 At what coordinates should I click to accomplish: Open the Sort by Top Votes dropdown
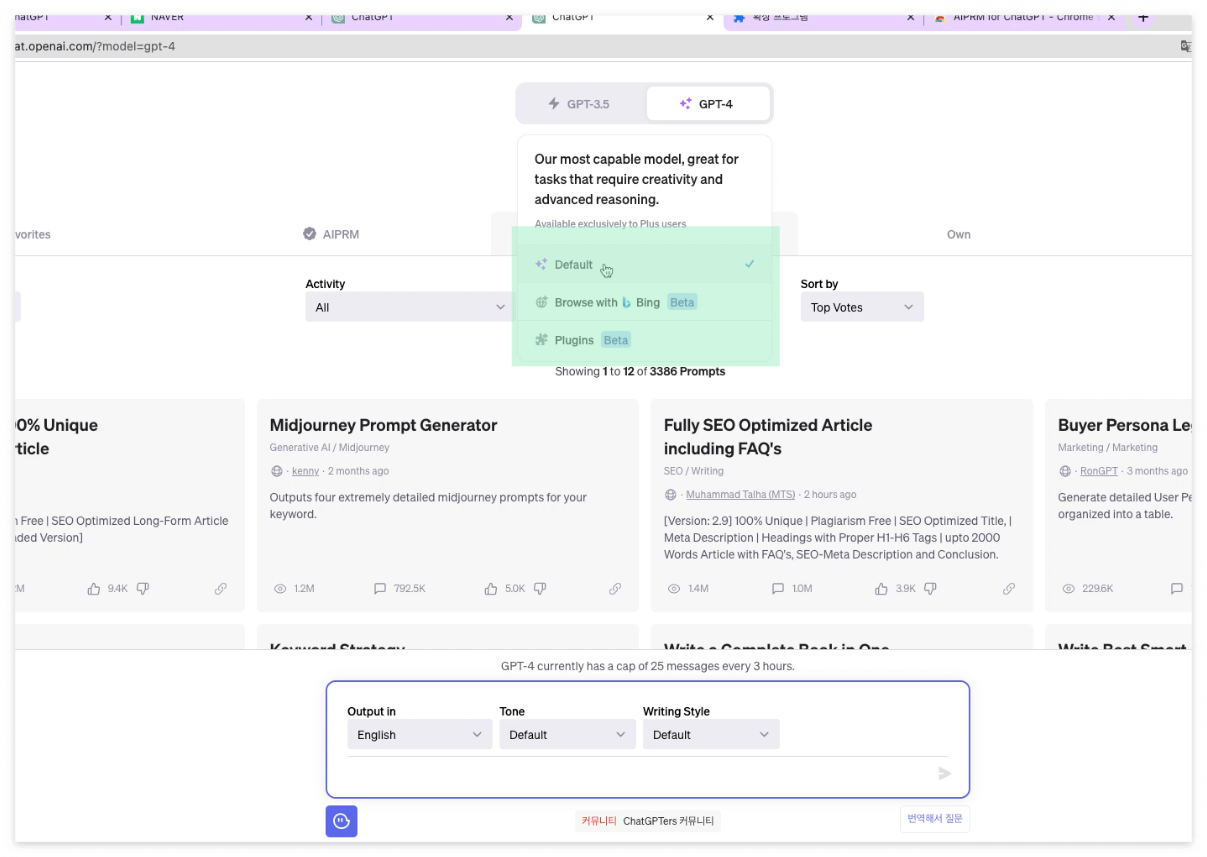pyautogui.click(x=862, y=307)
